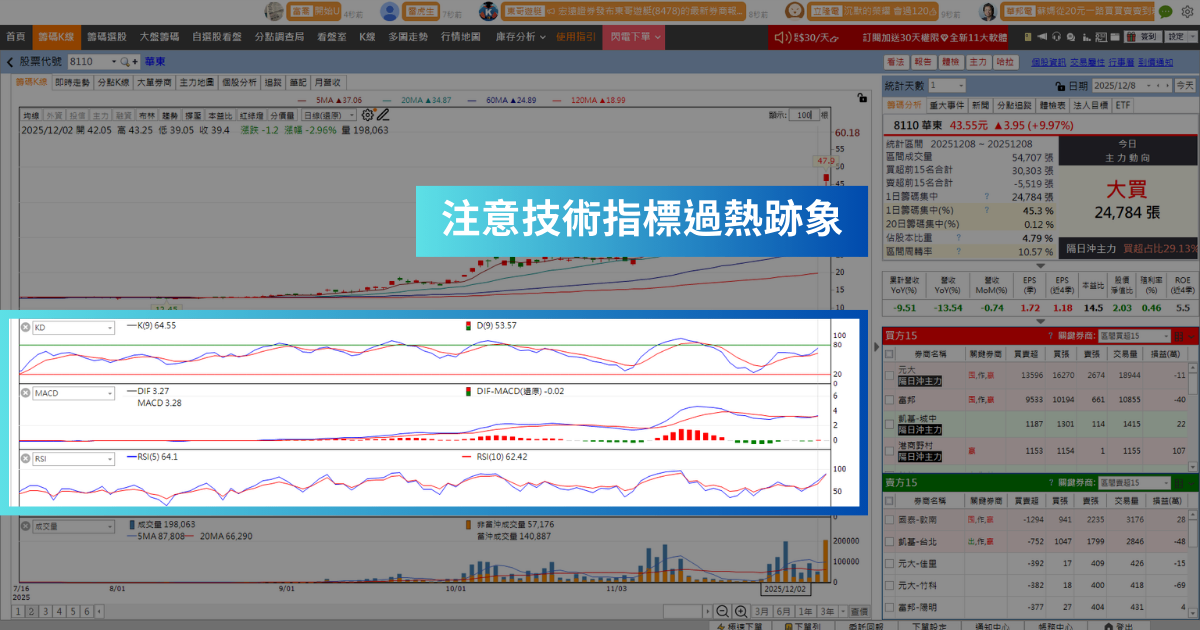The width and height of the screenshot is (1200, 630).
Task: Open the indicator settings gear icon
Action: pyautogui.click(x=367, y=114)
